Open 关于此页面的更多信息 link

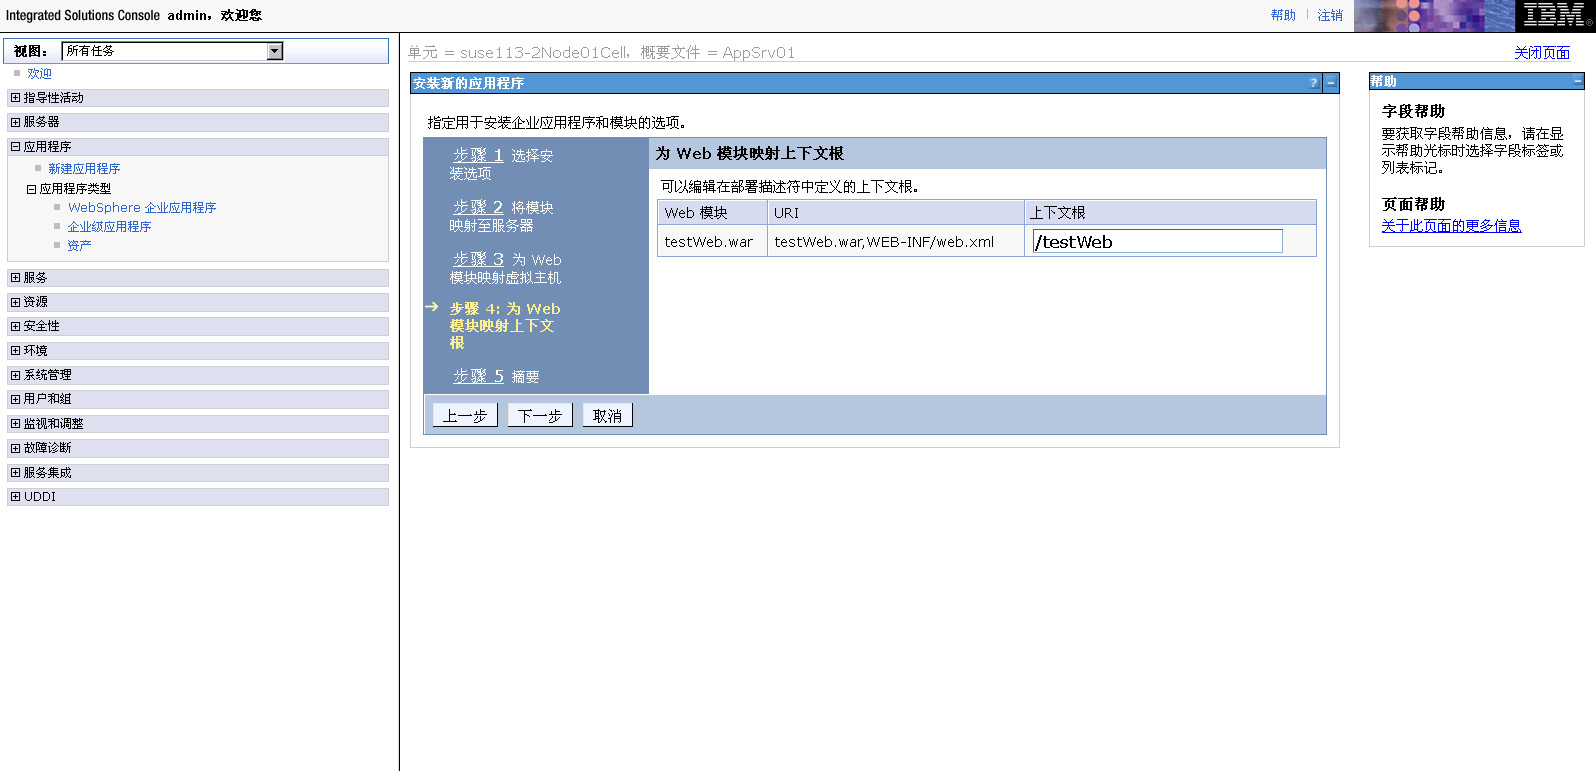click(x=1451, y=226)
